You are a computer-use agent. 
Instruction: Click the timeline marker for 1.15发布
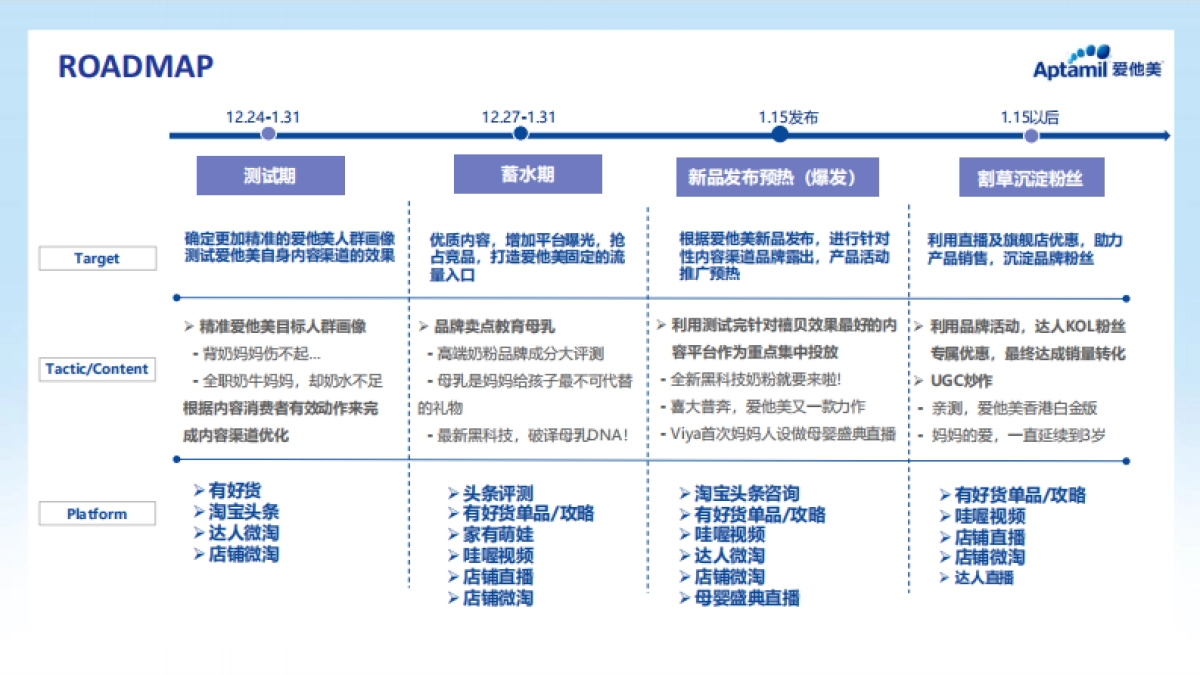tap(778, 135)
